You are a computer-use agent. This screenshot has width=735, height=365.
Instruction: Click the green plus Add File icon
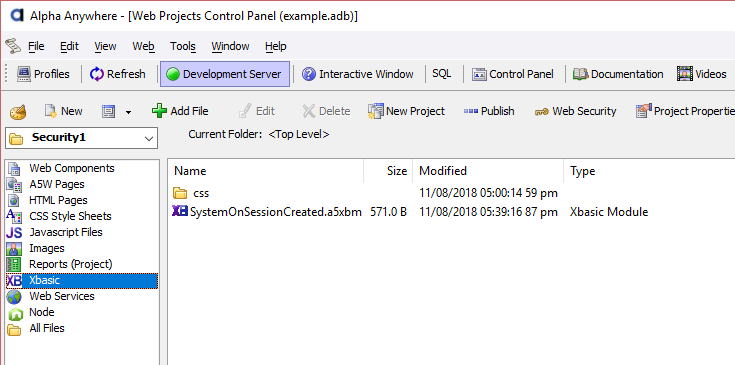[x=159, y=111]
